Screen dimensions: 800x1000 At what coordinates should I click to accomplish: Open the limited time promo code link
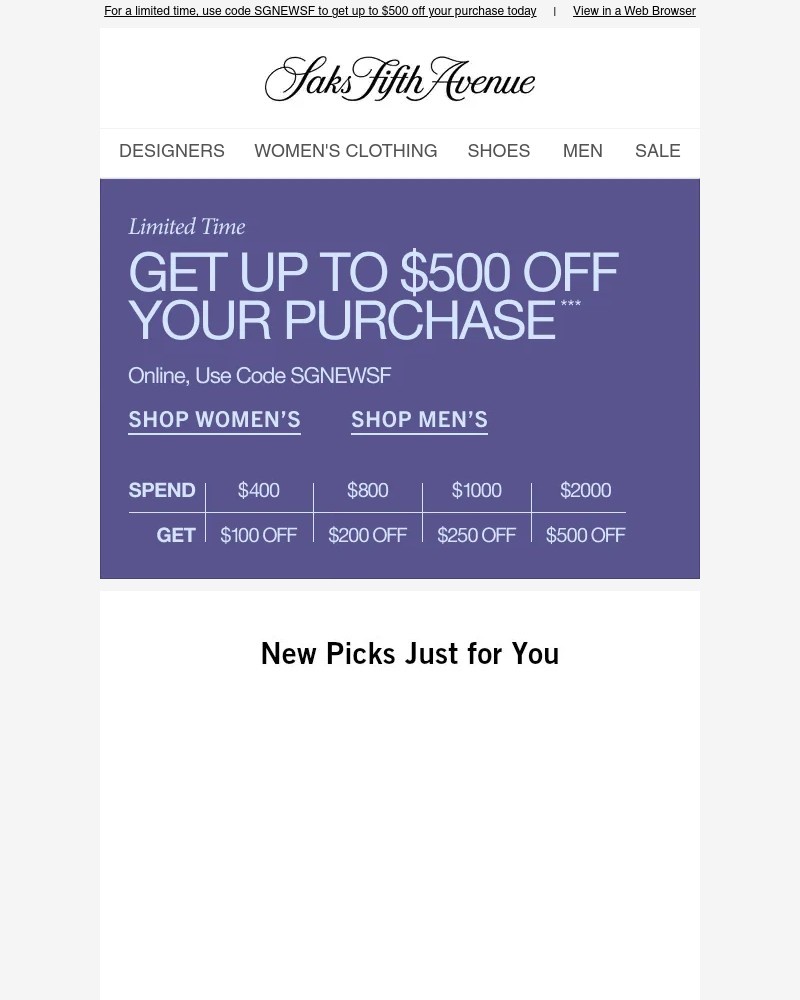point(320,11)
